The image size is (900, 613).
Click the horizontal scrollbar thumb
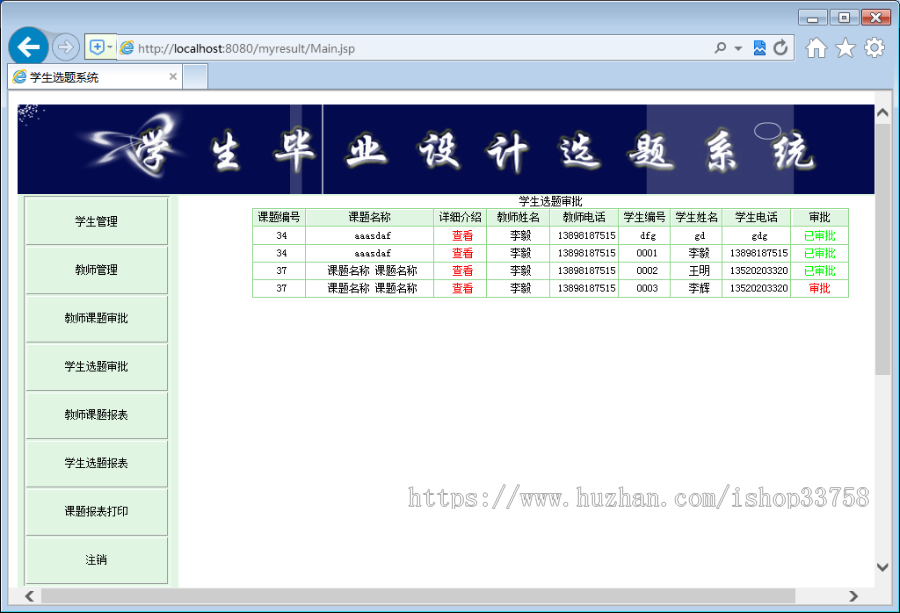(x=418, y=596)
